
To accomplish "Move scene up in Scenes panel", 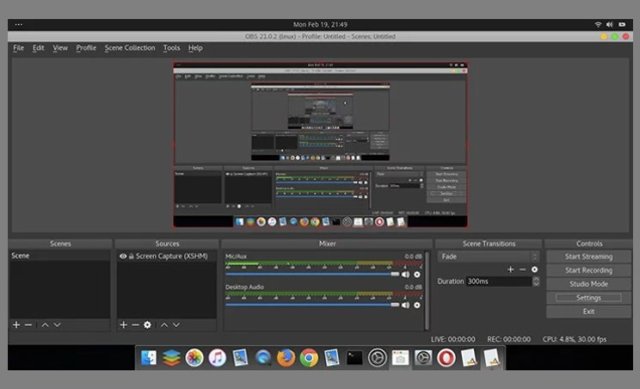I will (45, 325).
